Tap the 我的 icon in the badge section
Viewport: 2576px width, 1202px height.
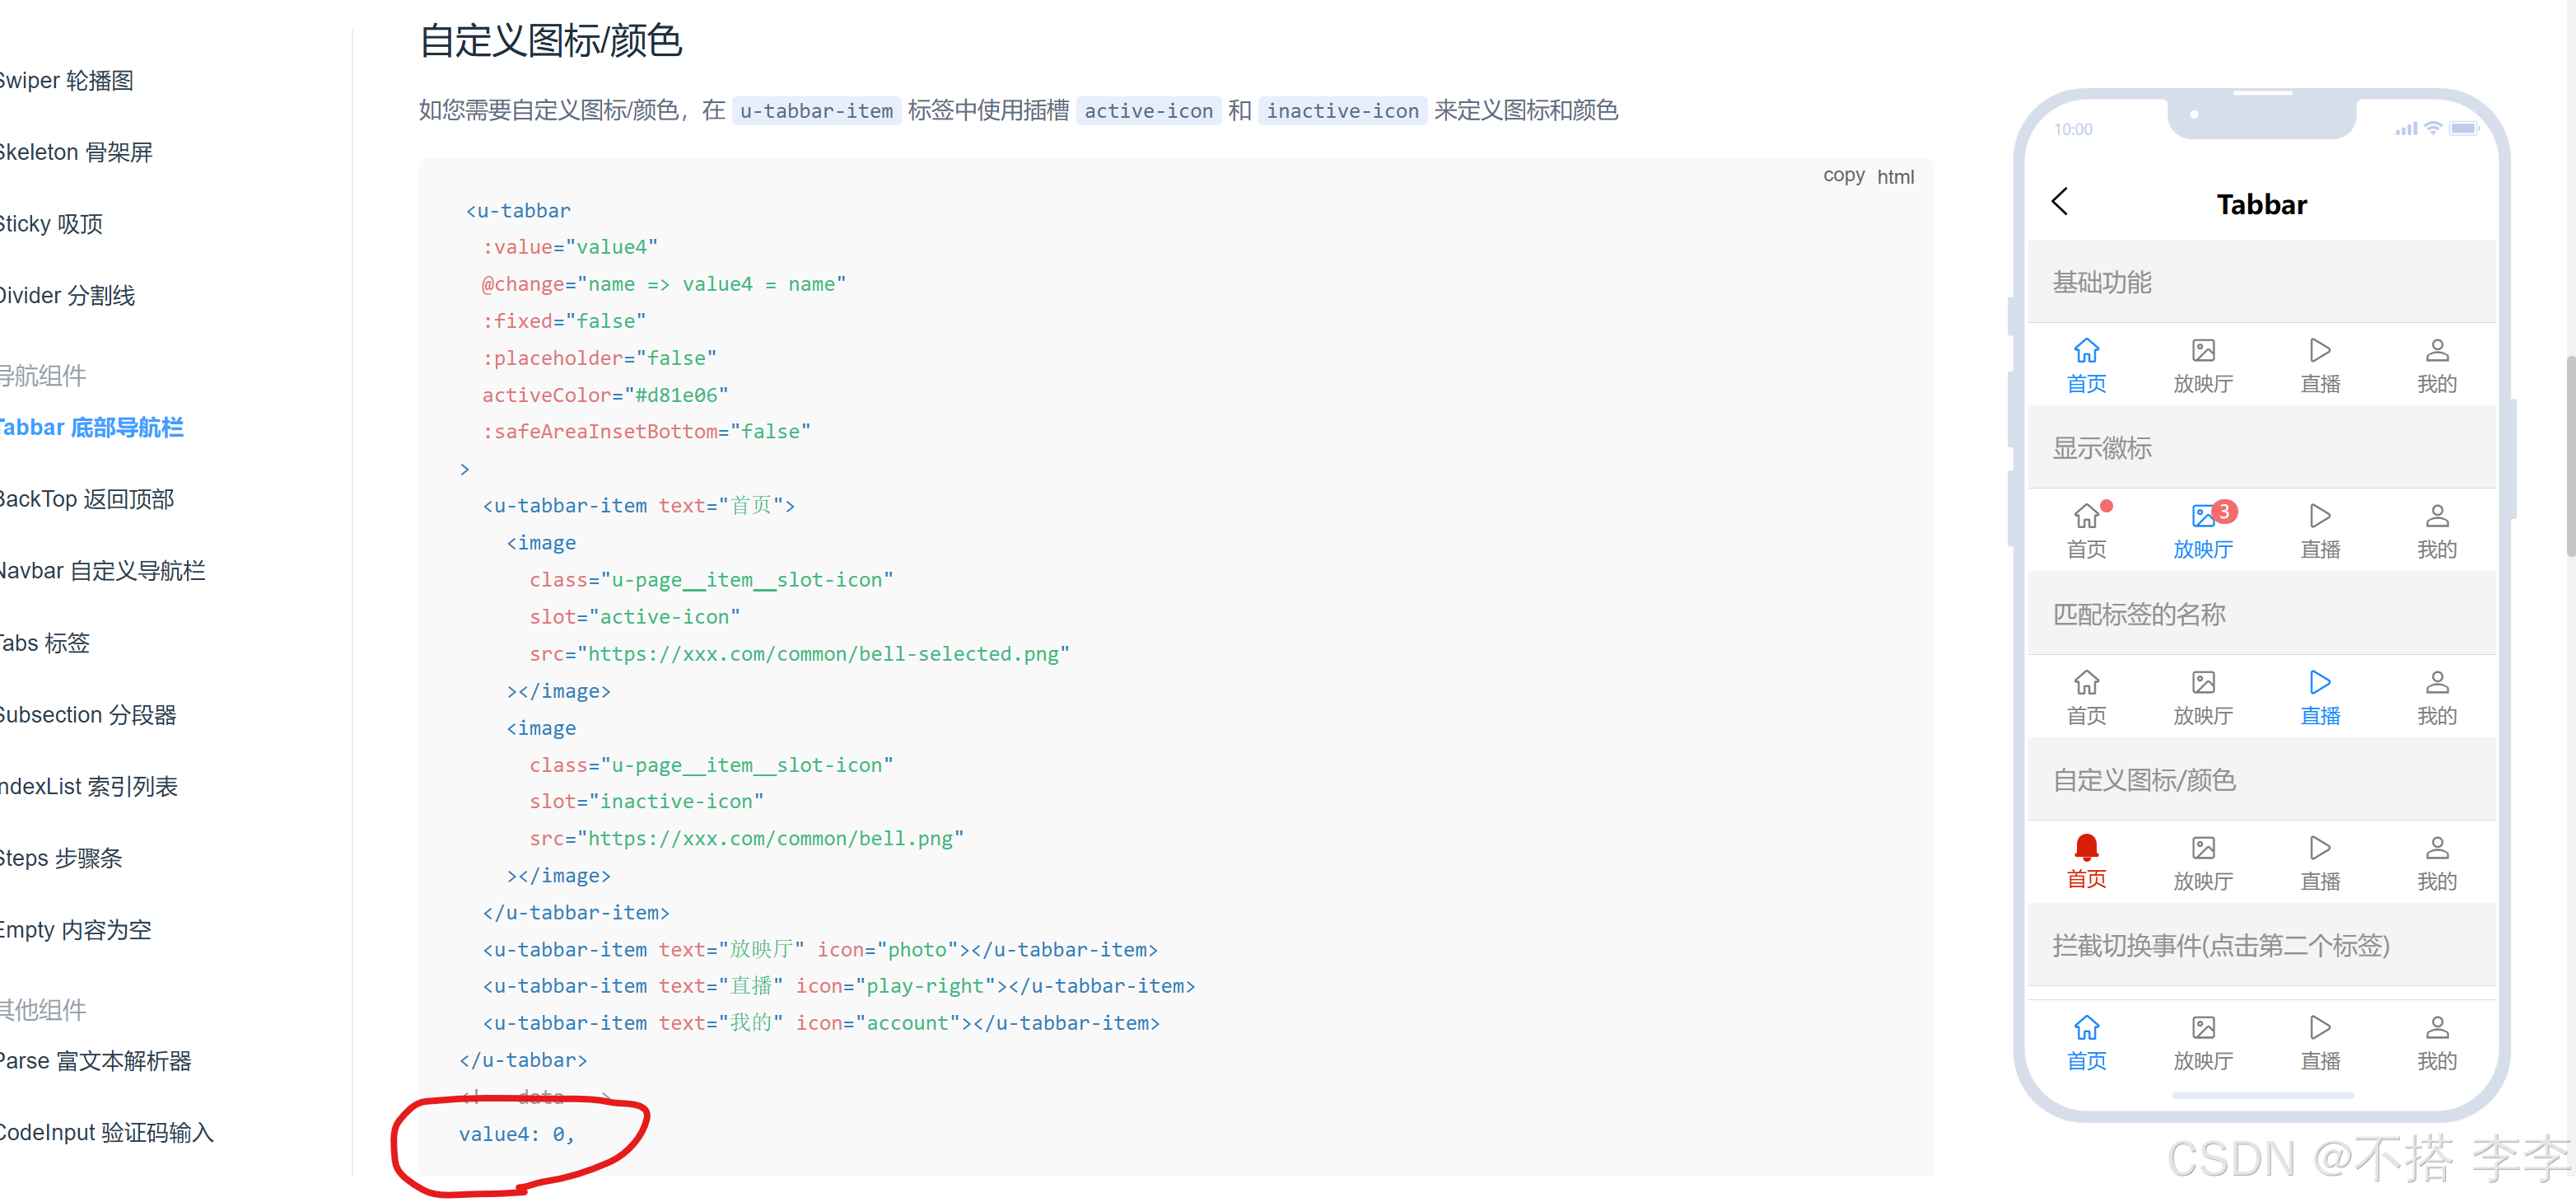pyautogui.click(x=2437, y=517)
